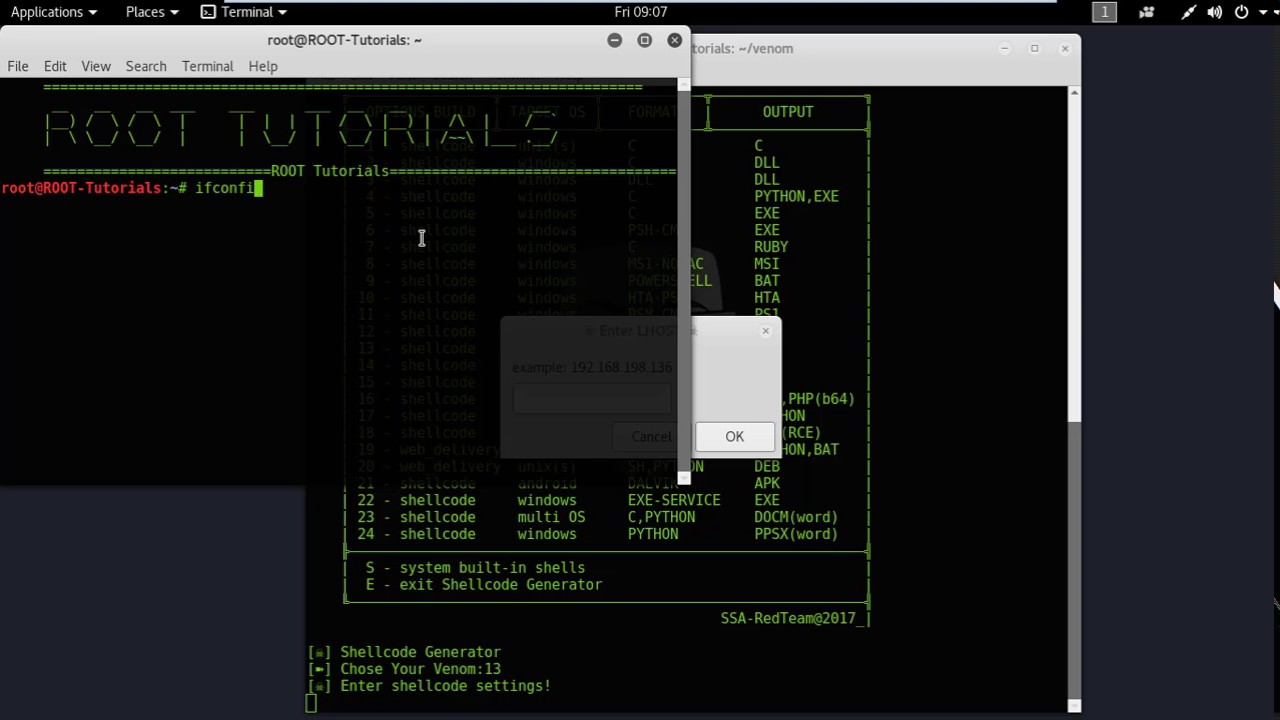The image size is (1280, 720).
Task: Click the 'PYTHON,EXE' output entry
Action: tap(796, 197)
